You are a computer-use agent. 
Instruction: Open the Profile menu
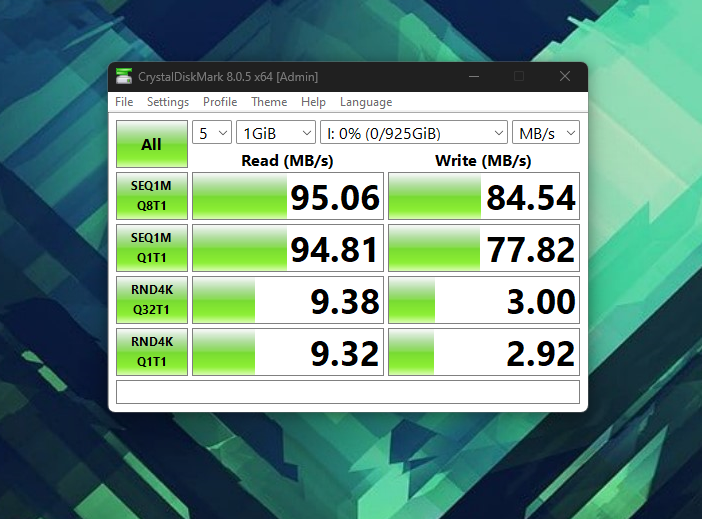[x=220, y=102]
